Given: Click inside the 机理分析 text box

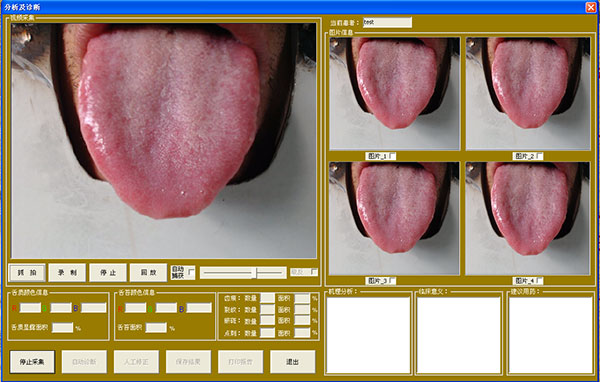Looking at the screenshot, I should pos(368,335).
